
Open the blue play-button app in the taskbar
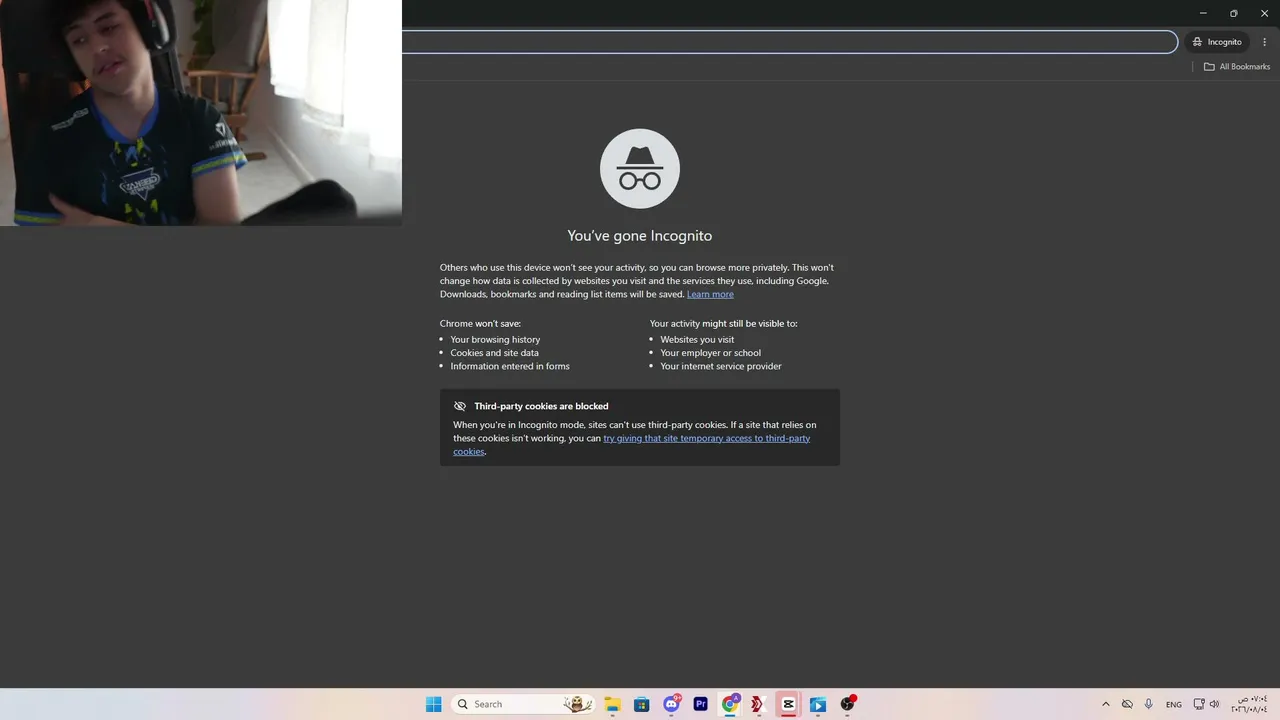point(817,704)
